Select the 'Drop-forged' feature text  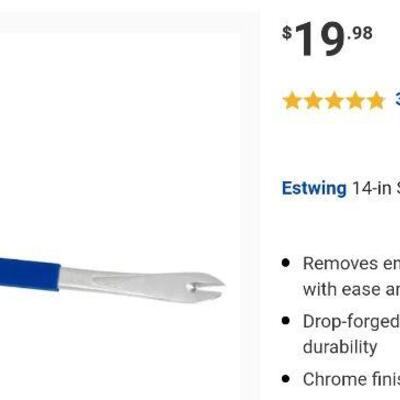click(x=351, y=322)
